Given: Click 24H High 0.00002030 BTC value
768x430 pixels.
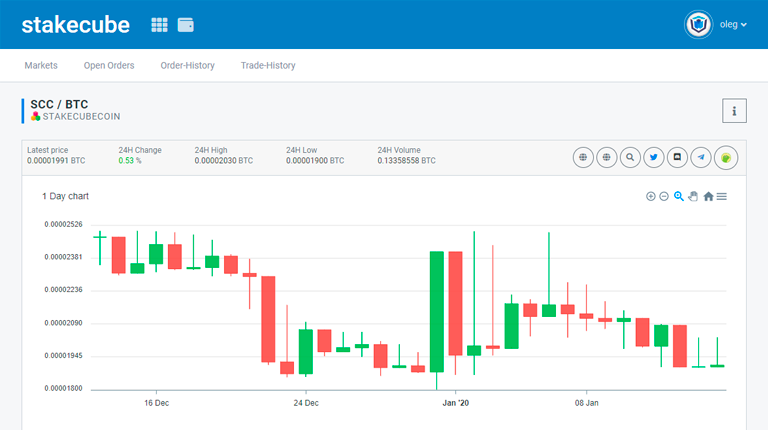Looking at the screenshot, I should 224,161.
